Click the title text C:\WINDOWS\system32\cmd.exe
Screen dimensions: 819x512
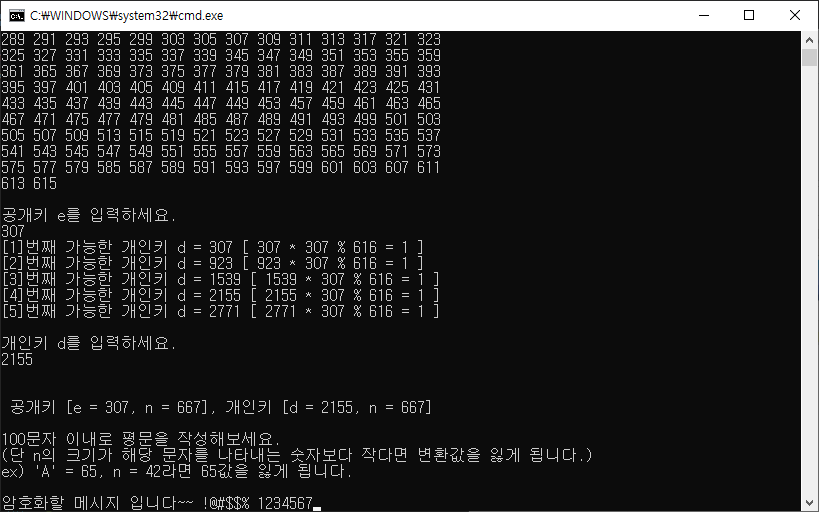pos(126,16)
